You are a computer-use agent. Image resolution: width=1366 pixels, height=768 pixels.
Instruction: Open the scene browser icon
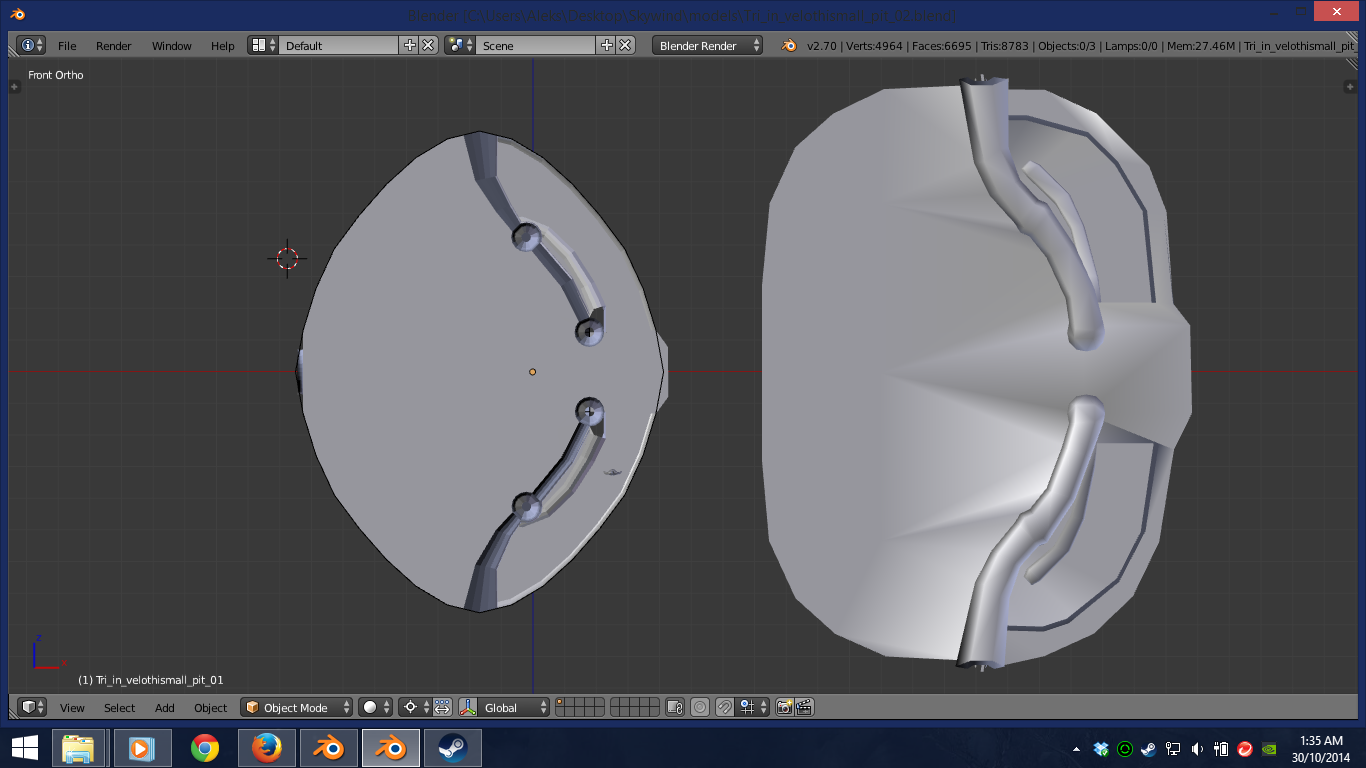(460, 45)
